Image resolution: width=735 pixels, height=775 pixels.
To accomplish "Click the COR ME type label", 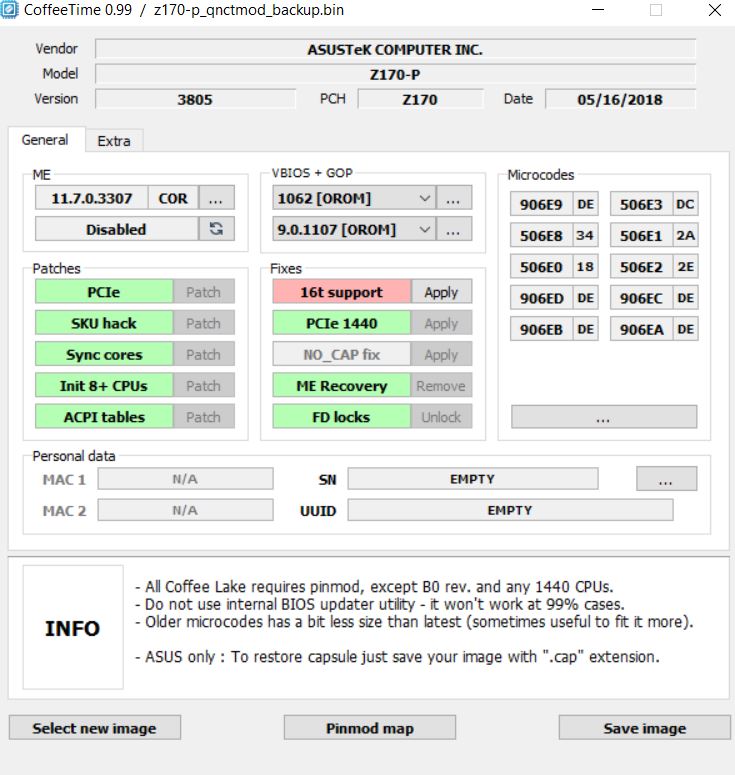I will click(173, 198).
